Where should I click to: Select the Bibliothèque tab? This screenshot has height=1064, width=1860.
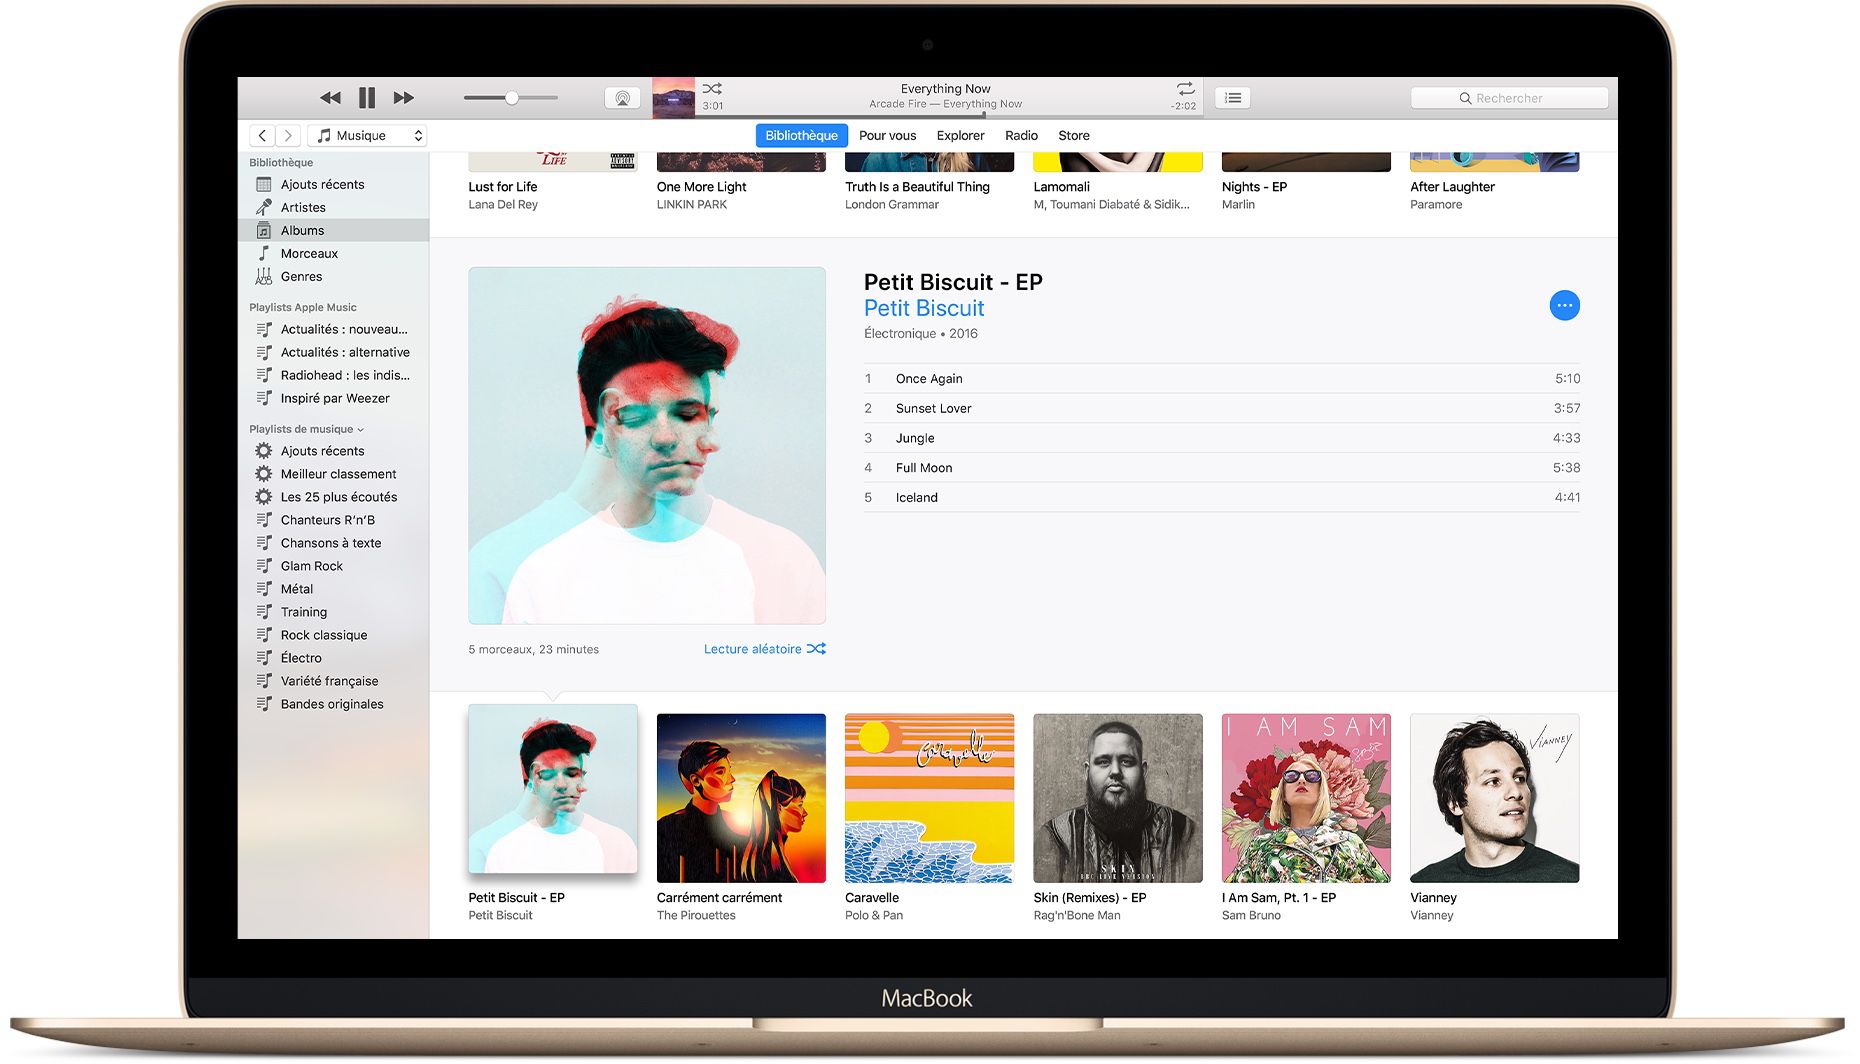(801, 136)
